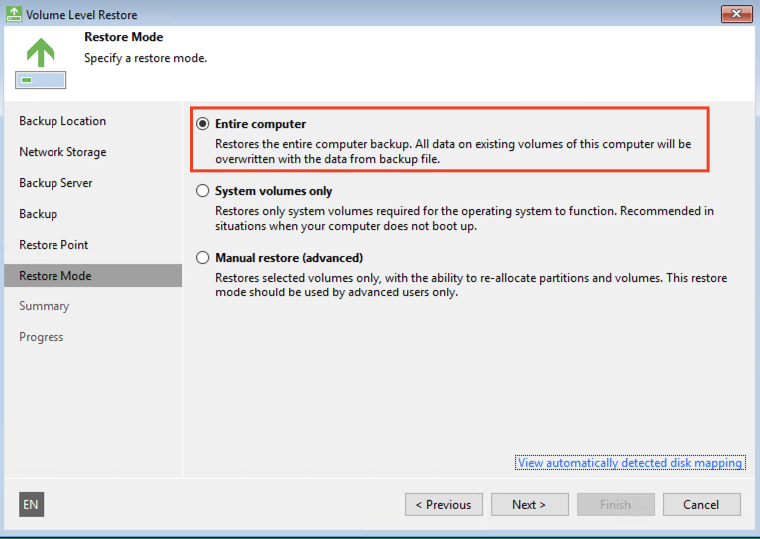This screenshot has height=539, width=760.
Task: Click the Finish button
Action: (615, 505)
